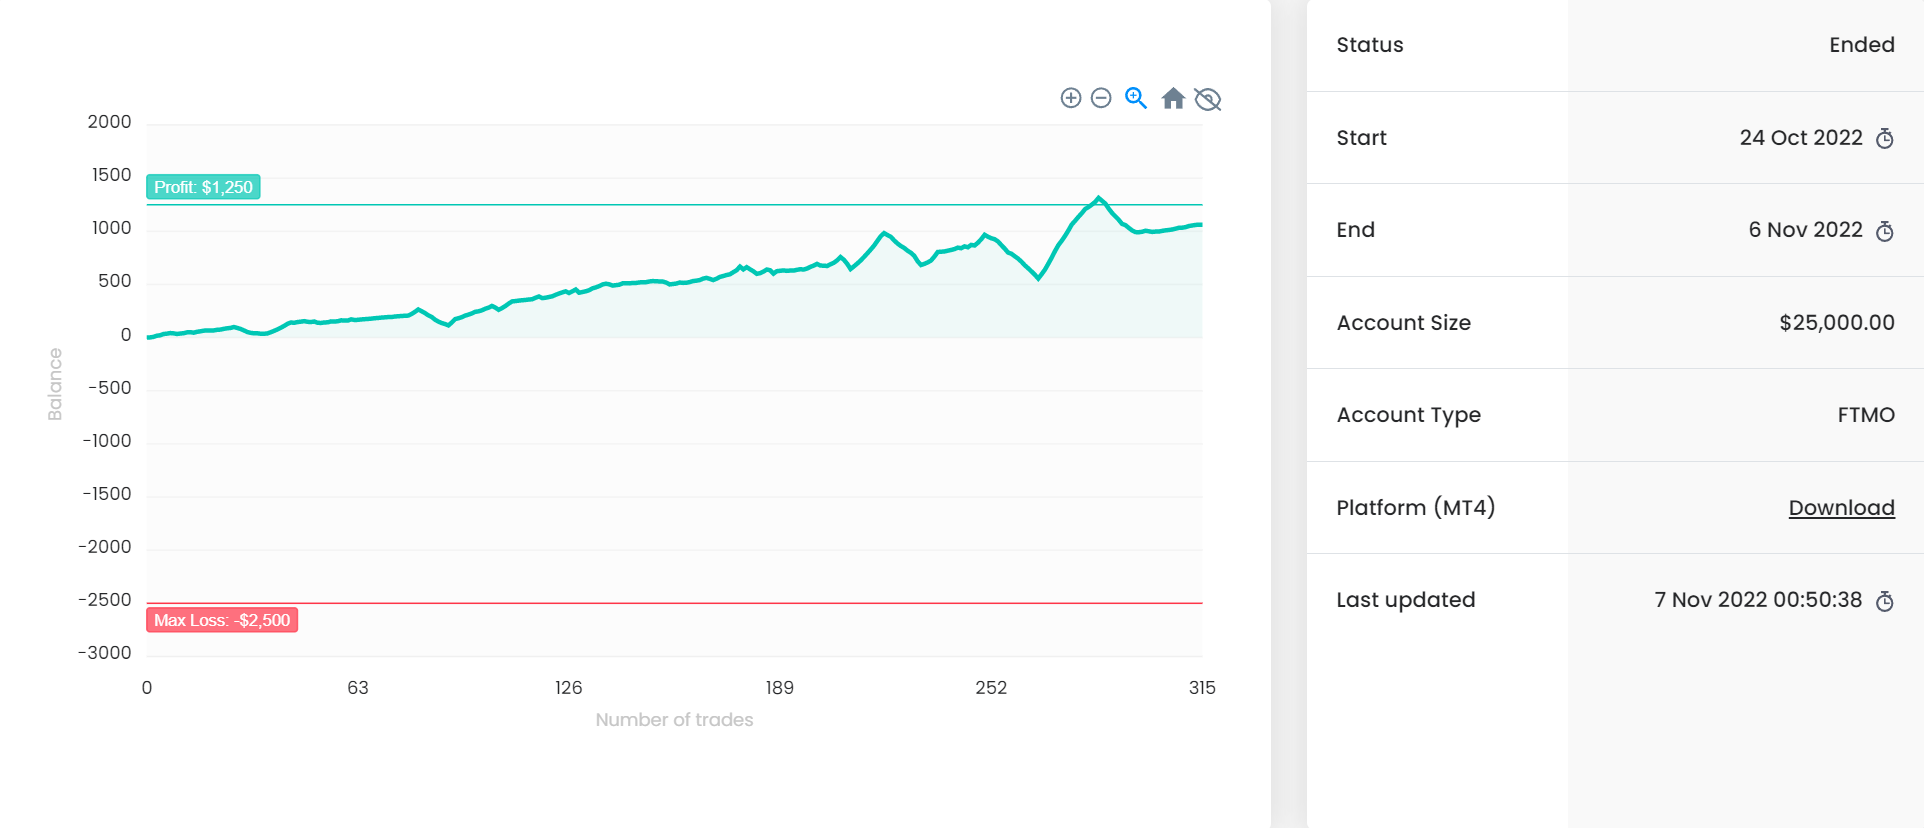Click the $25,000.00 account size value
Viewport: 1924px width, 828px height.
click(1836, 323)
